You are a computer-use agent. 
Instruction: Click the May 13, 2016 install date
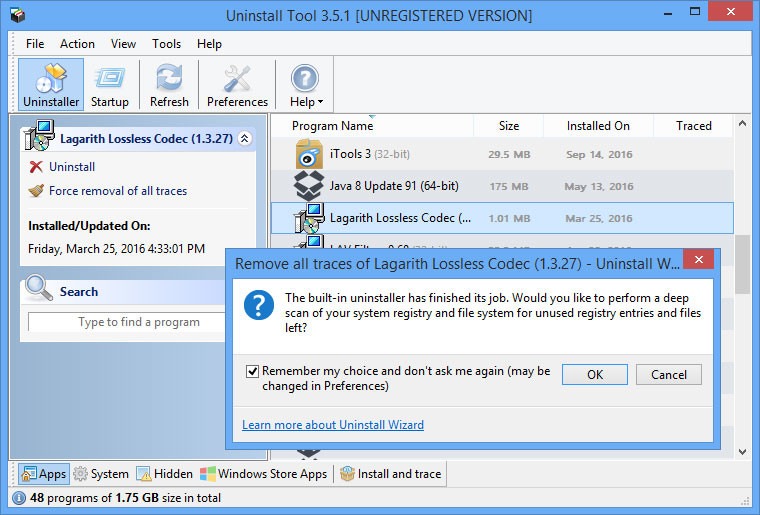click(599, 187)
